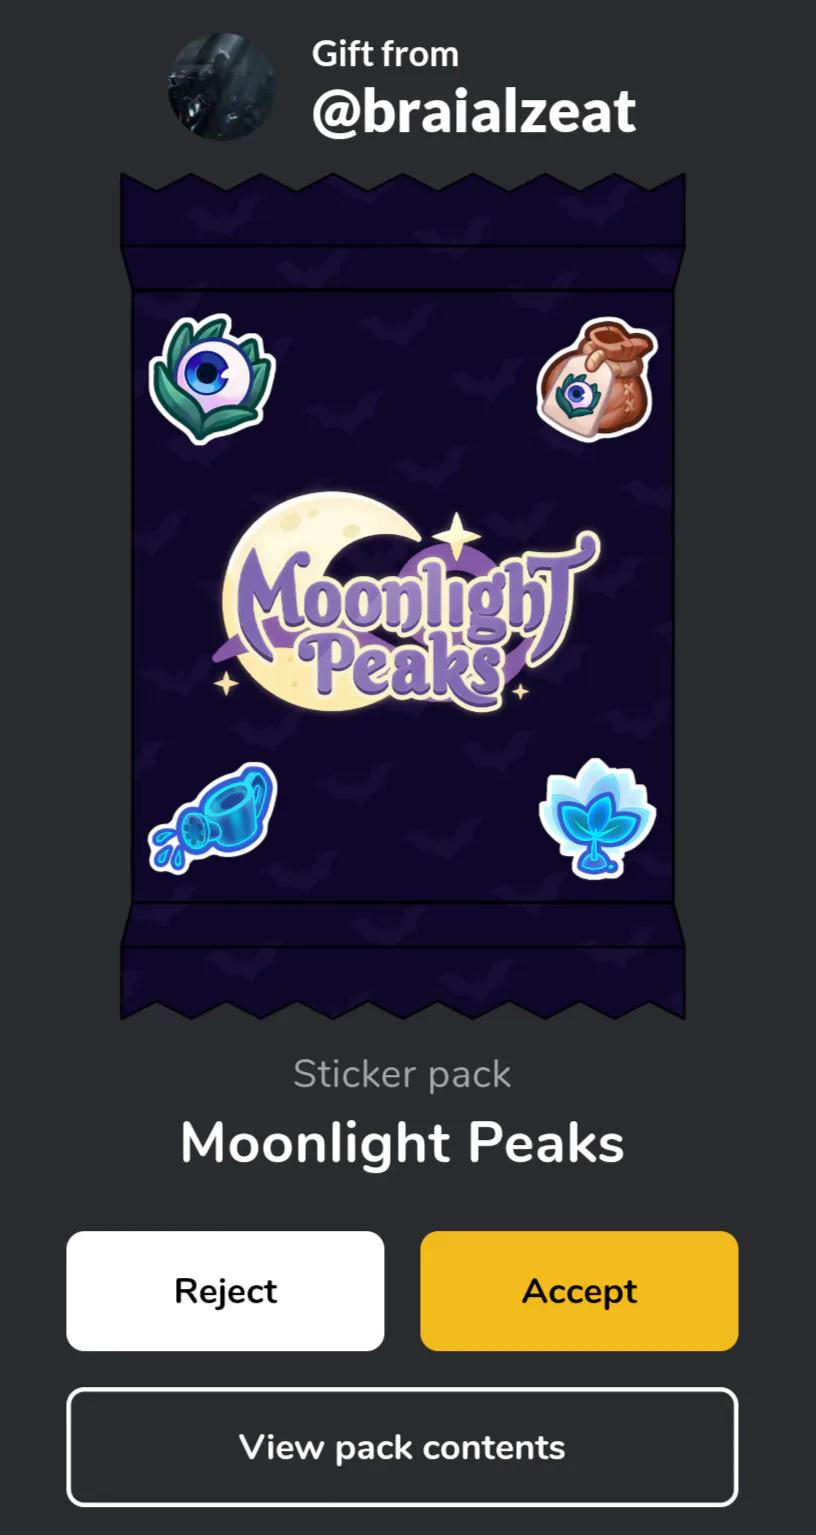The image size is (816, 1535).
Task: Open the sender's profile avatar
Action: click(222, 86)
